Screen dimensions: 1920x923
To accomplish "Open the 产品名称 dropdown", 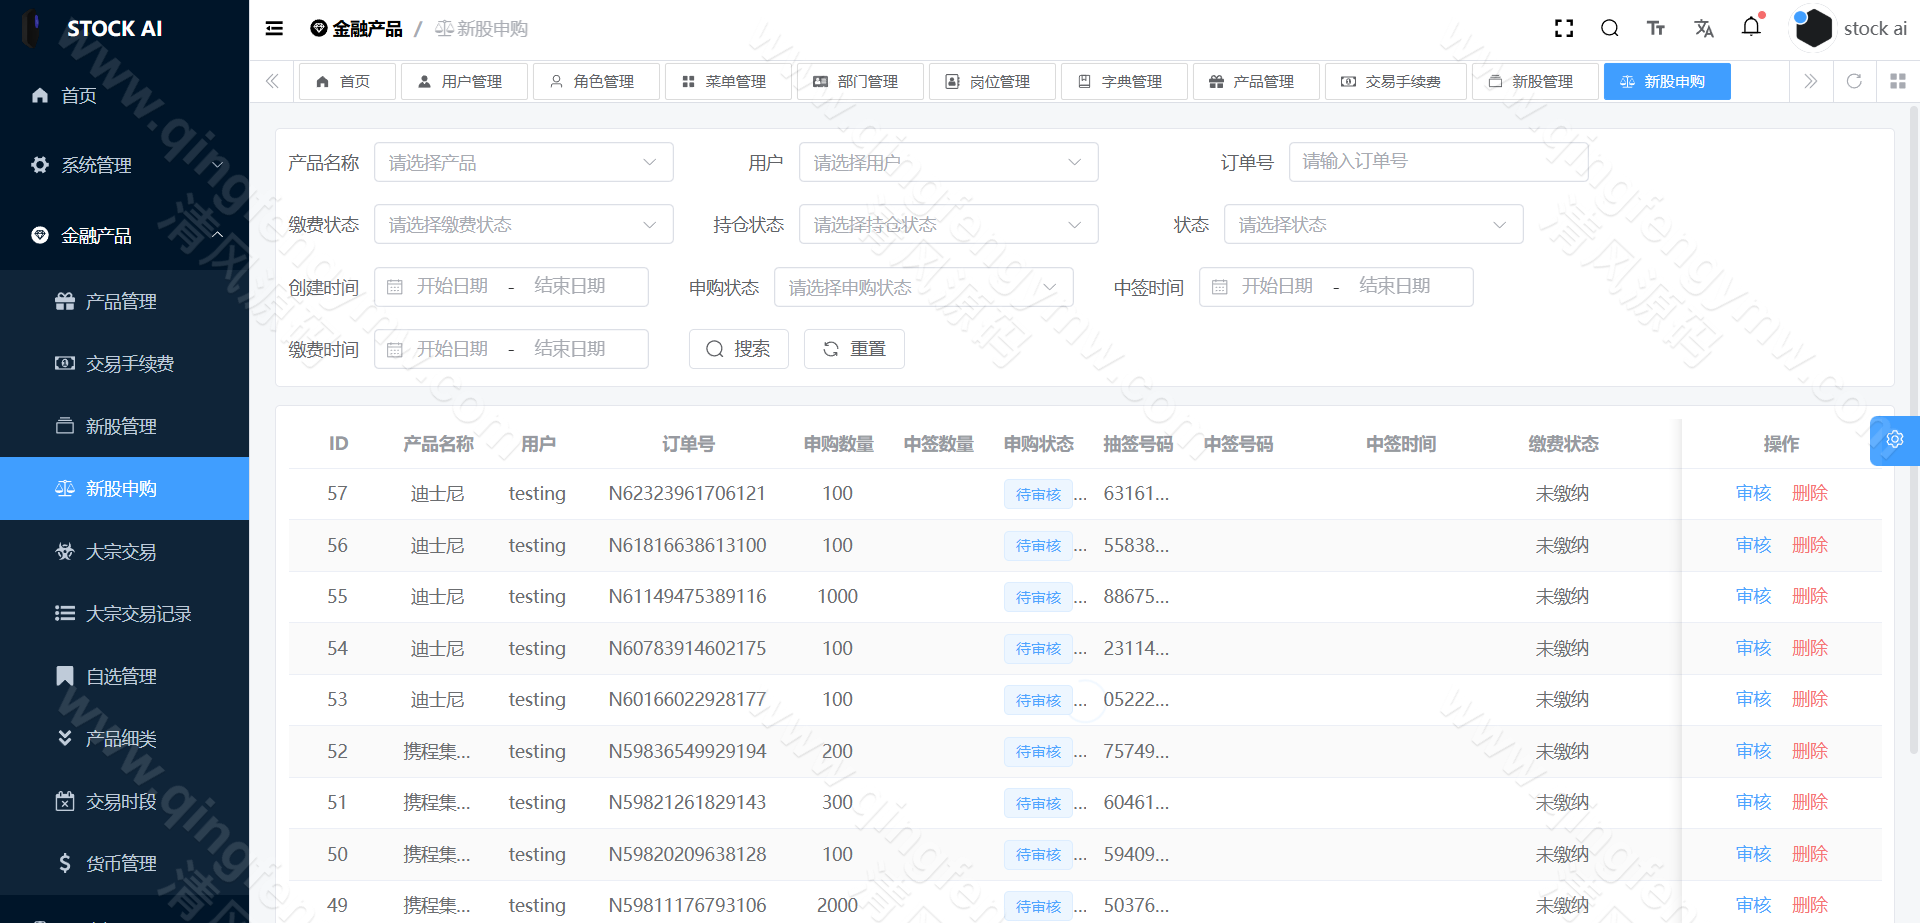I will coord(523,161).
